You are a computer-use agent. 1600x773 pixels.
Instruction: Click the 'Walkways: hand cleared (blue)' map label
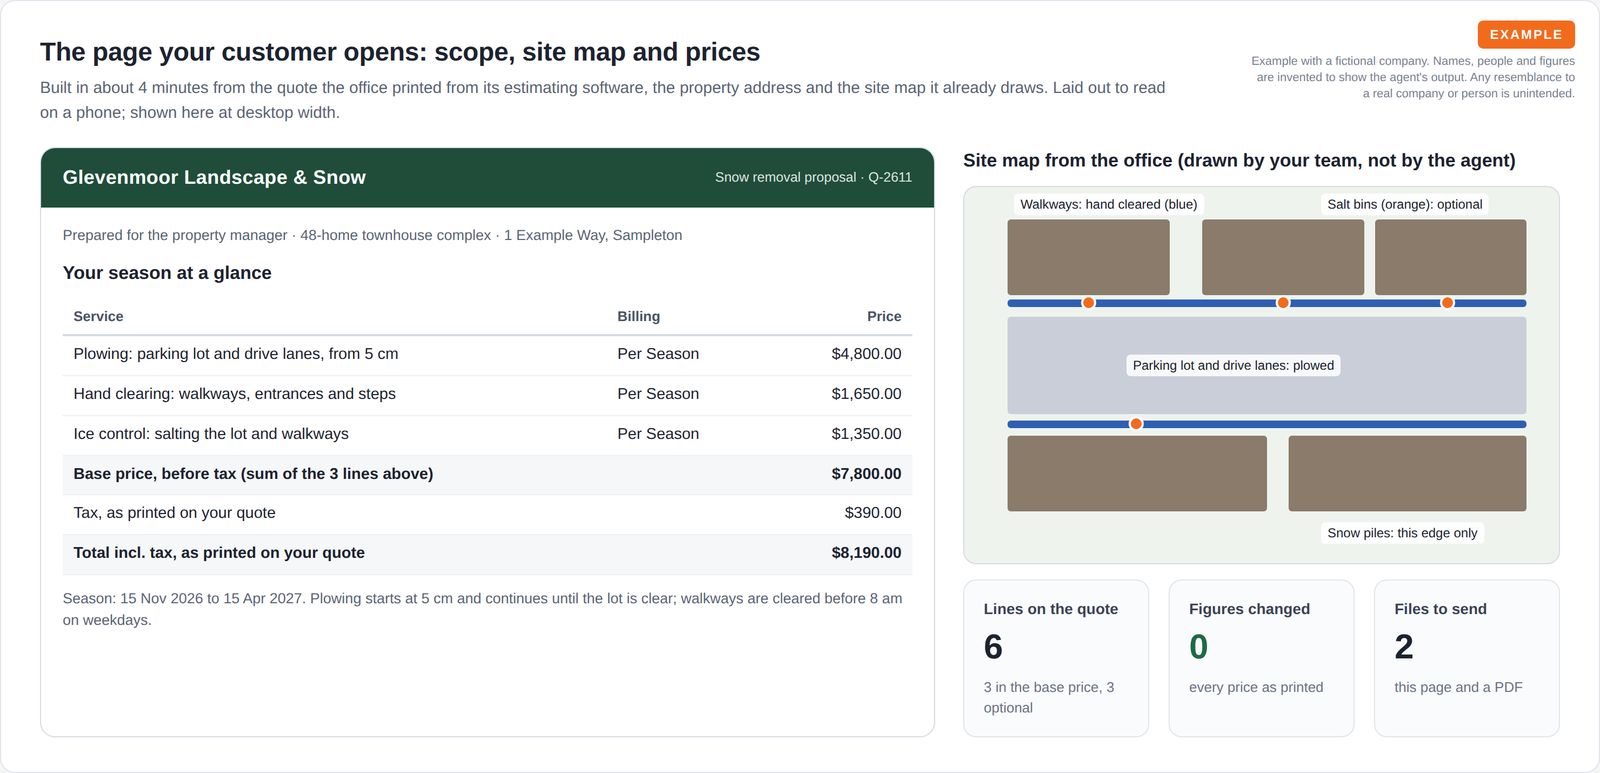(x=1108, y=204)
